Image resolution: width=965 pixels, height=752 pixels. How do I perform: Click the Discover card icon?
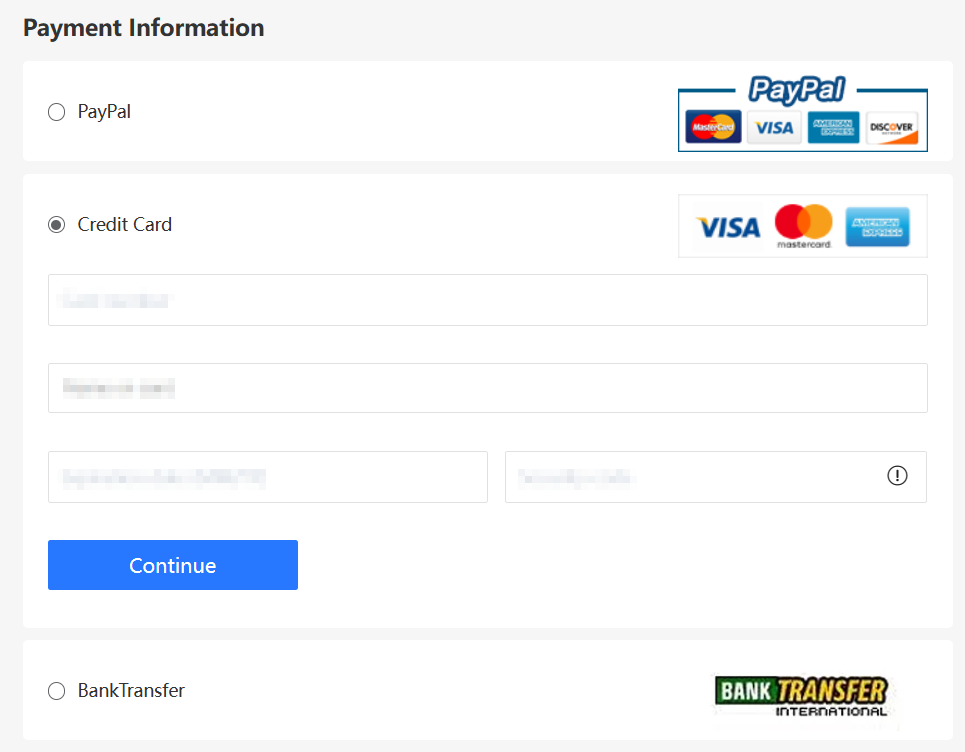892,127
